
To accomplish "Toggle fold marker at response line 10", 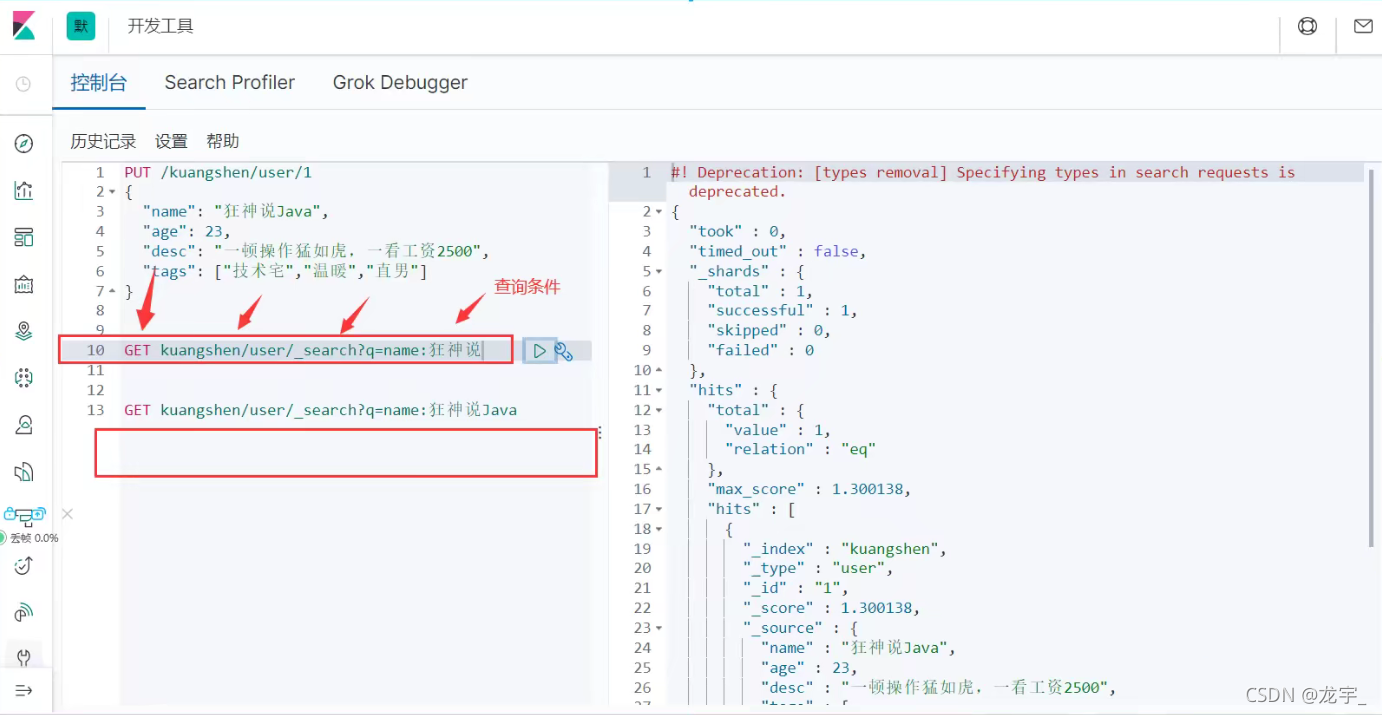I will [x=658, y=370].
